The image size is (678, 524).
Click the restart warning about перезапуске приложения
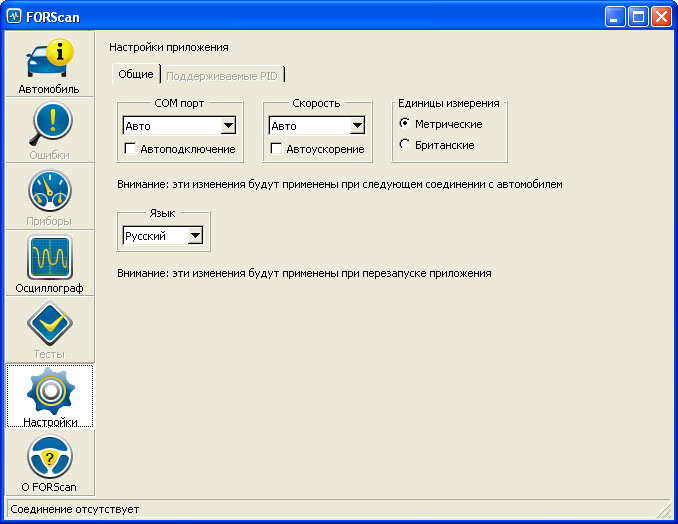[304, 273]
